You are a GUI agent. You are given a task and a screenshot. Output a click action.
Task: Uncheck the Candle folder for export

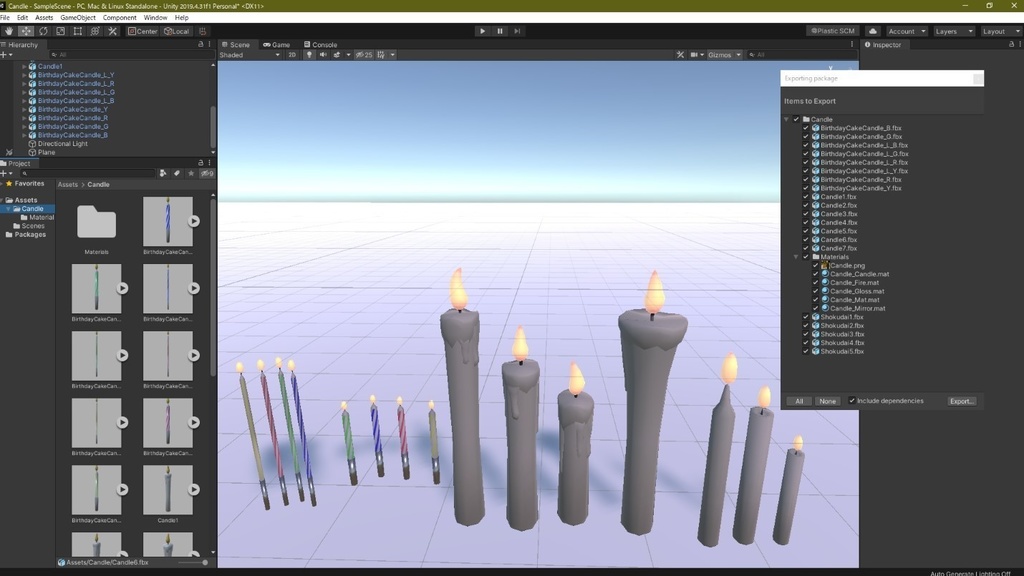[x=796, y=120]
